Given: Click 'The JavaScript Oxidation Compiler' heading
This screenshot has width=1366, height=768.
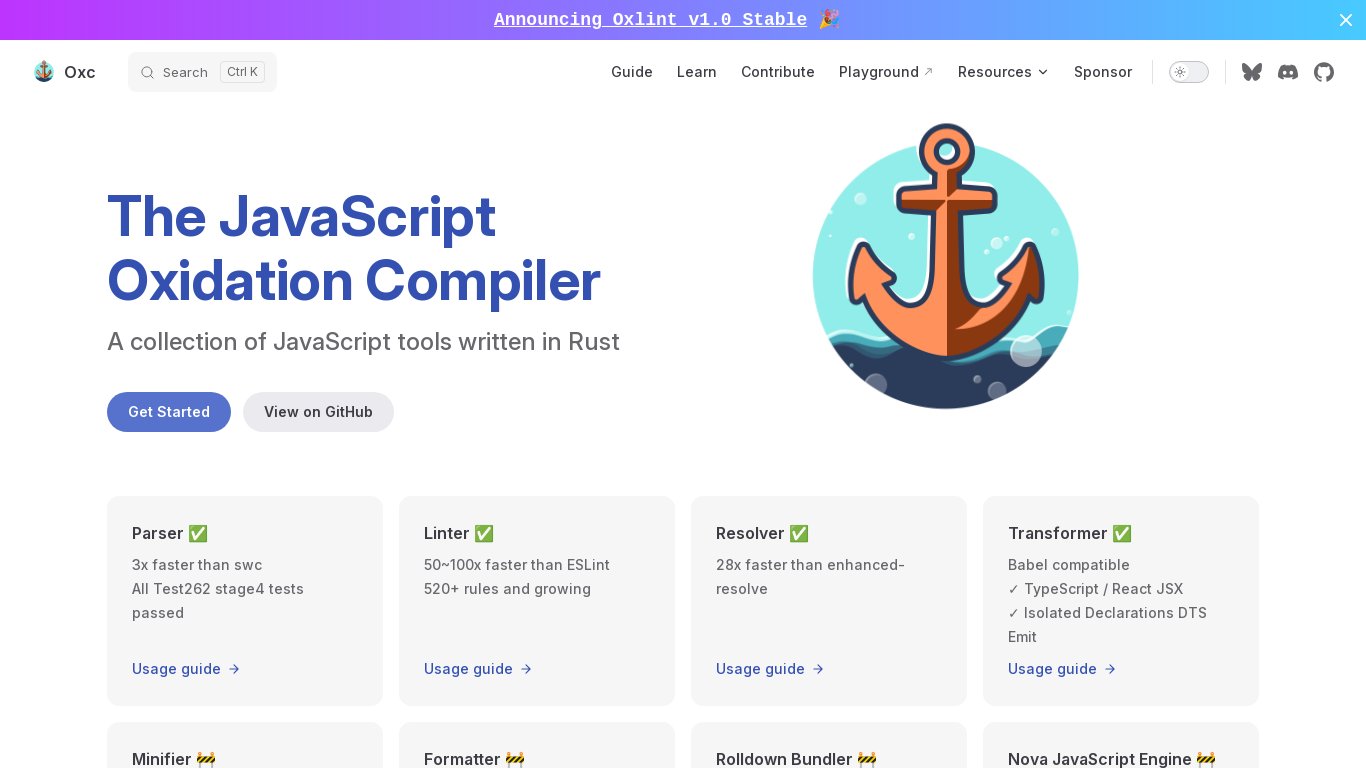Looking at the screenshot, I should [354, 247].
